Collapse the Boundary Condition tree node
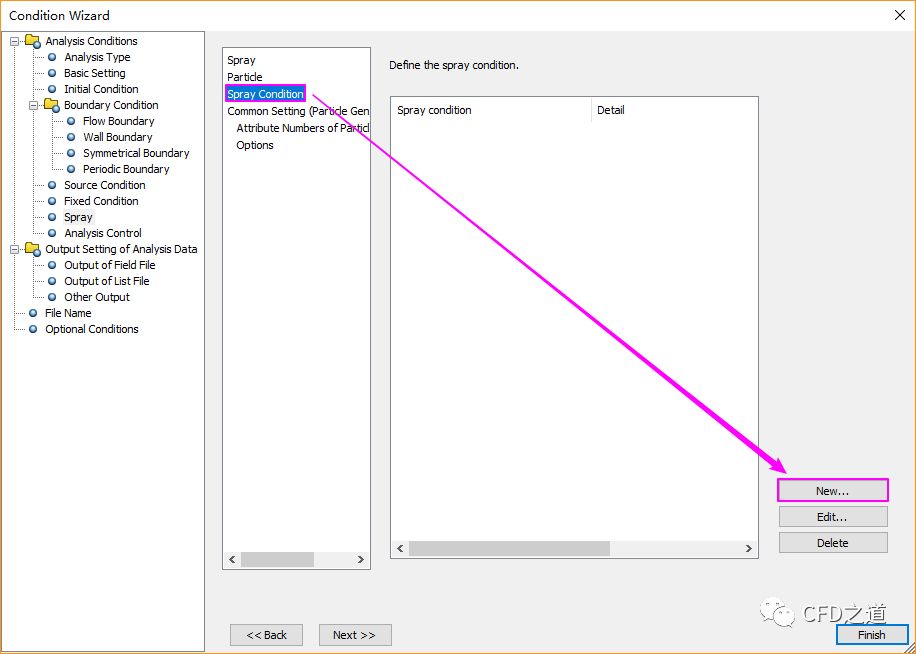Viewport: 916px width, 654px height. click(33, 105)
